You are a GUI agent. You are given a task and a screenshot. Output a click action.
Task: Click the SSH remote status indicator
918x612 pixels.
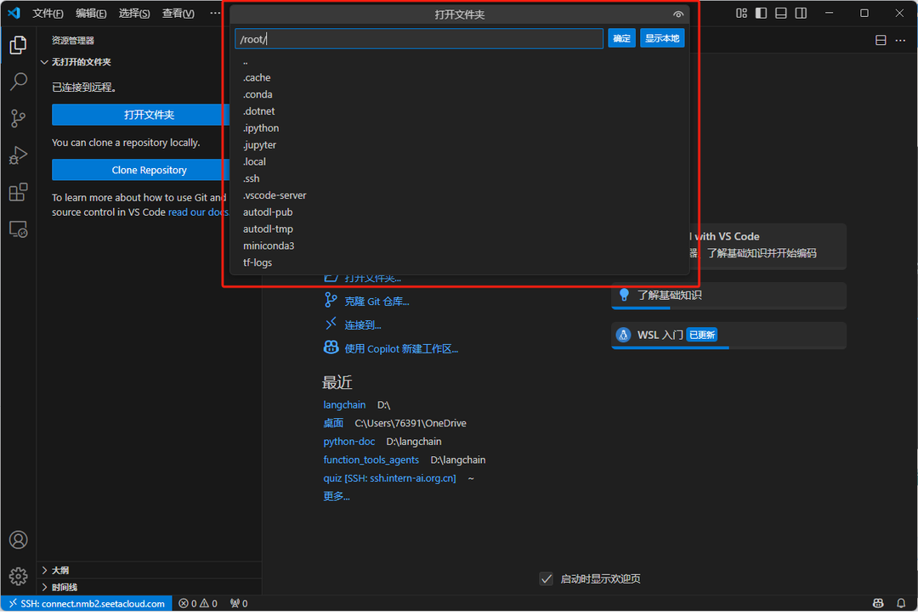tap(87, 603)
